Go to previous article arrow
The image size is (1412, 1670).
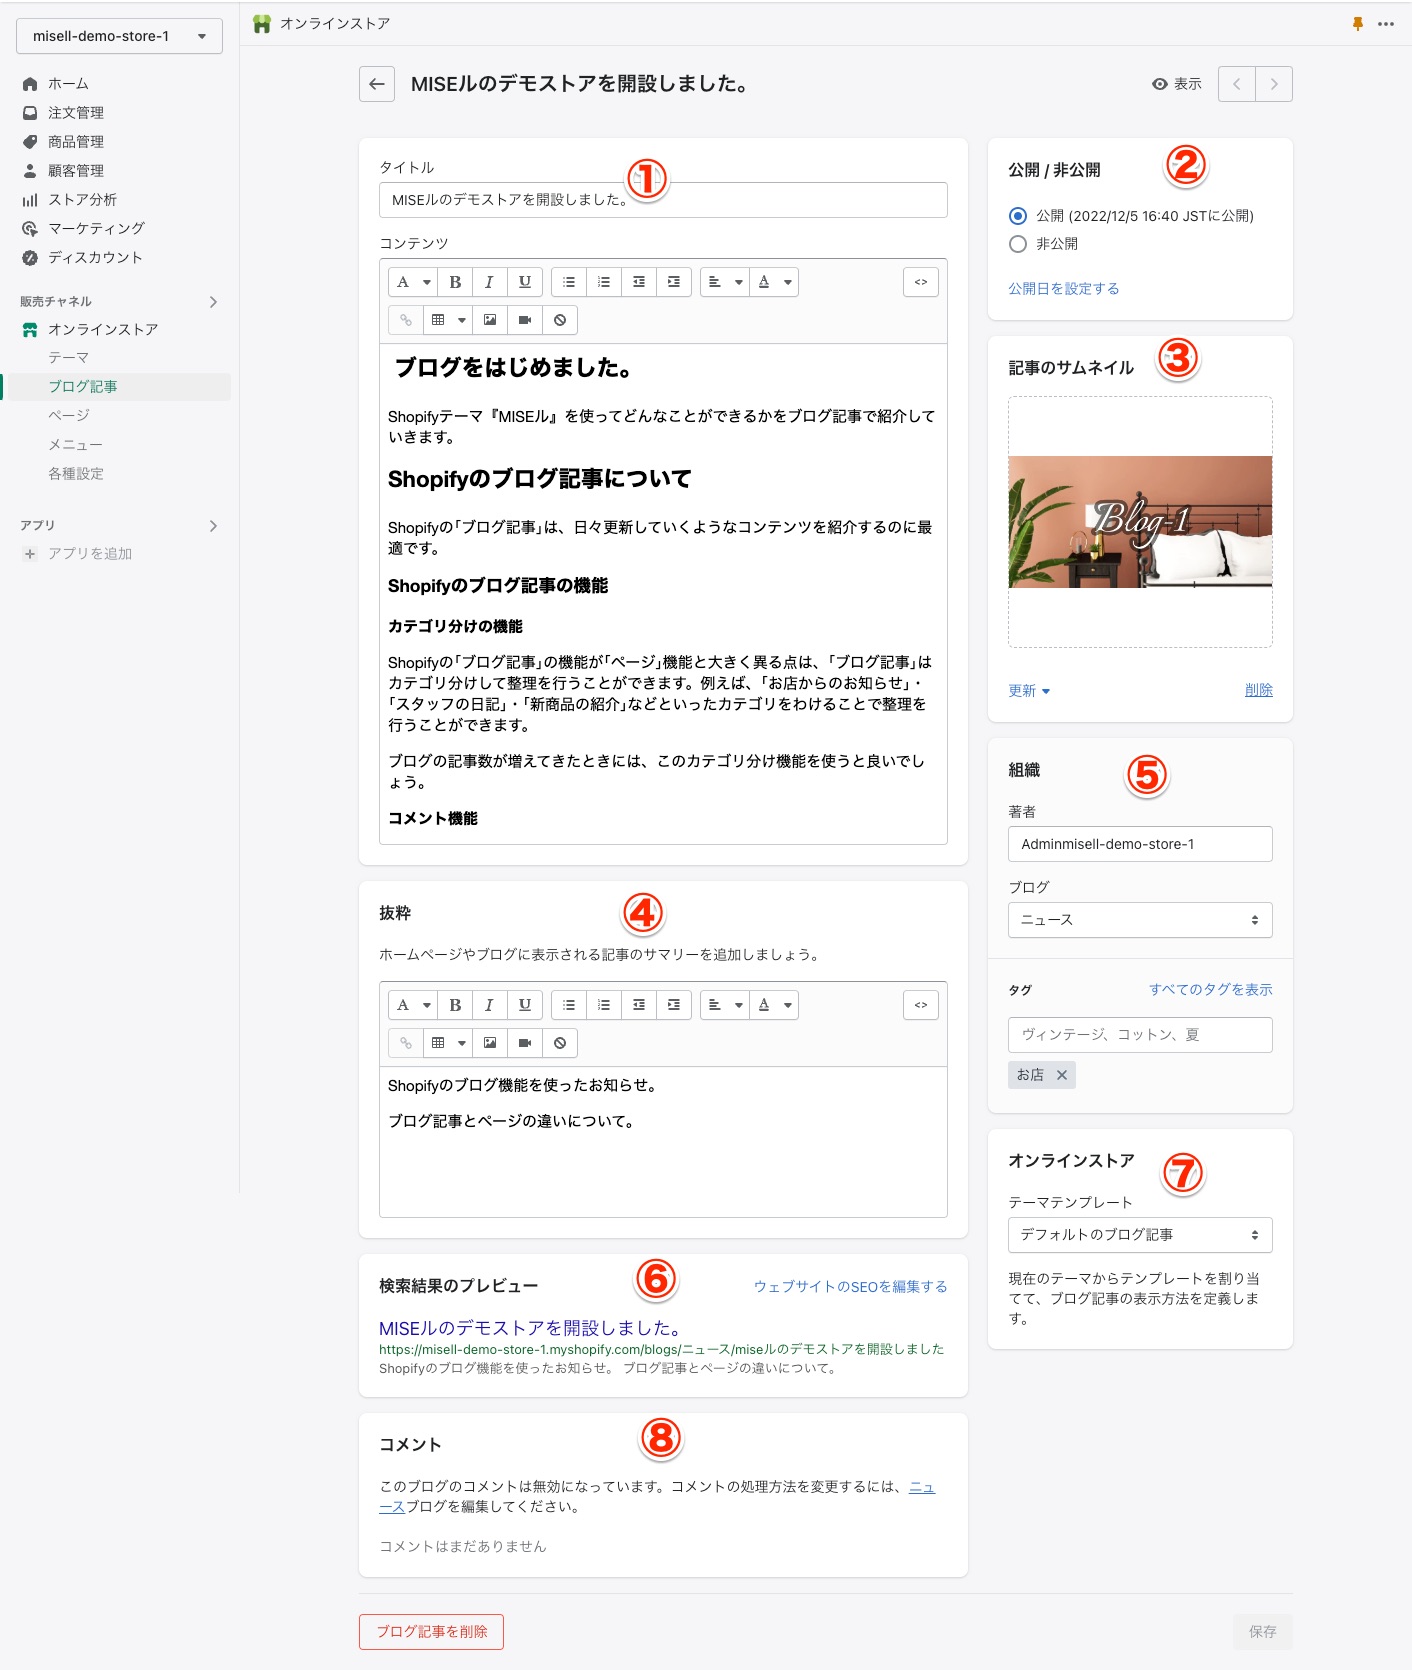(x=1237, y=84)
